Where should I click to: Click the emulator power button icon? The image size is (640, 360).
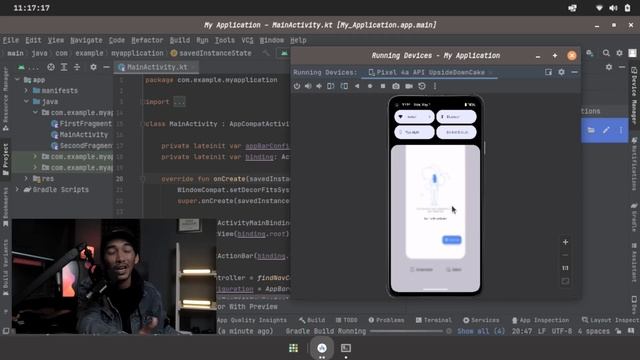297,86
